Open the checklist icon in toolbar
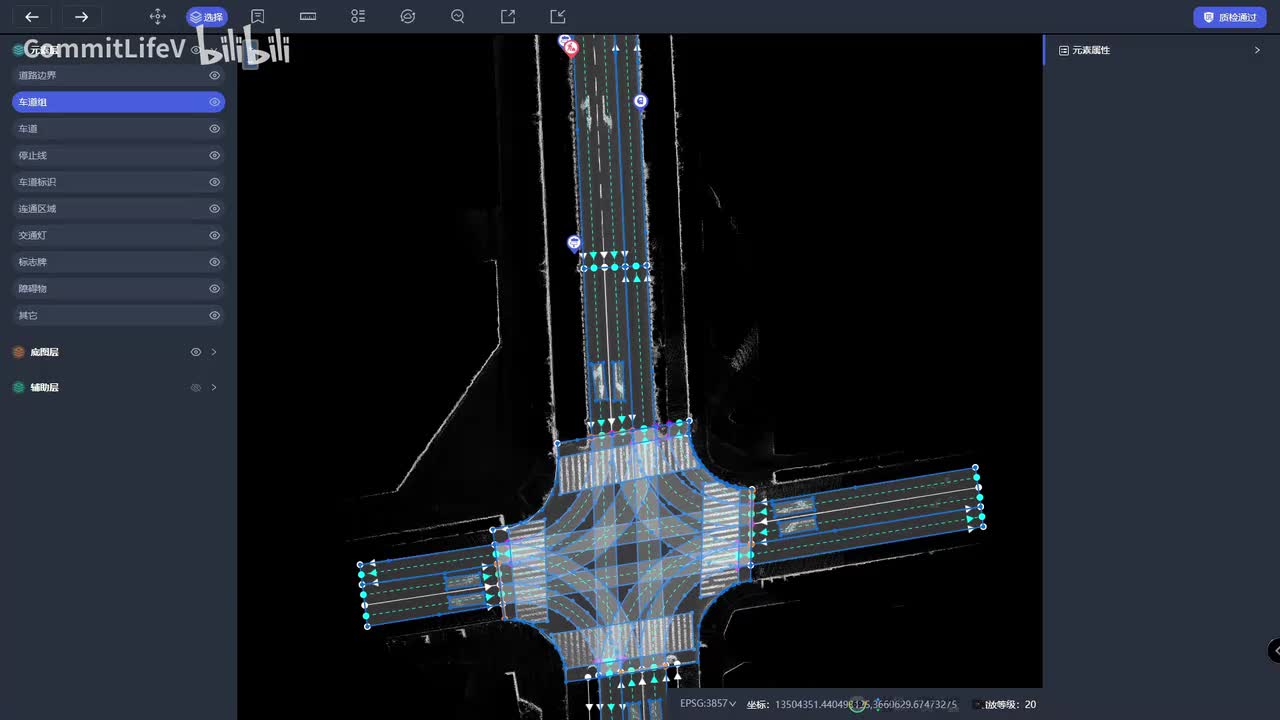1280x720 pixels. coord(358,17)
